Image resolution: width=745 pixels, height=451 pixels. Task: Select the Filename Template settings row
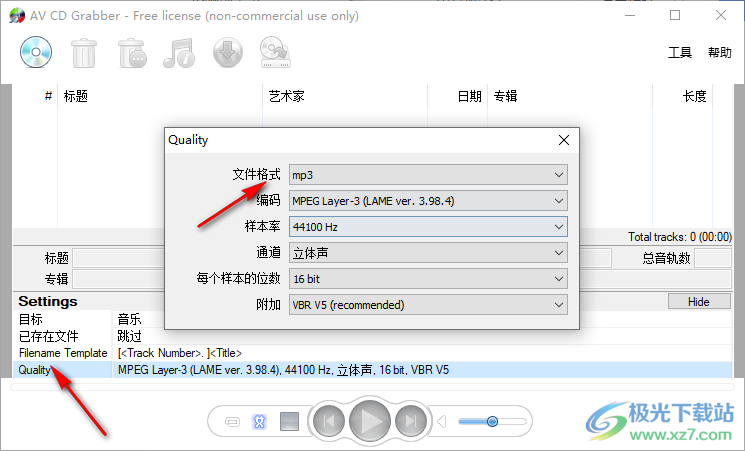click(372, 353)
